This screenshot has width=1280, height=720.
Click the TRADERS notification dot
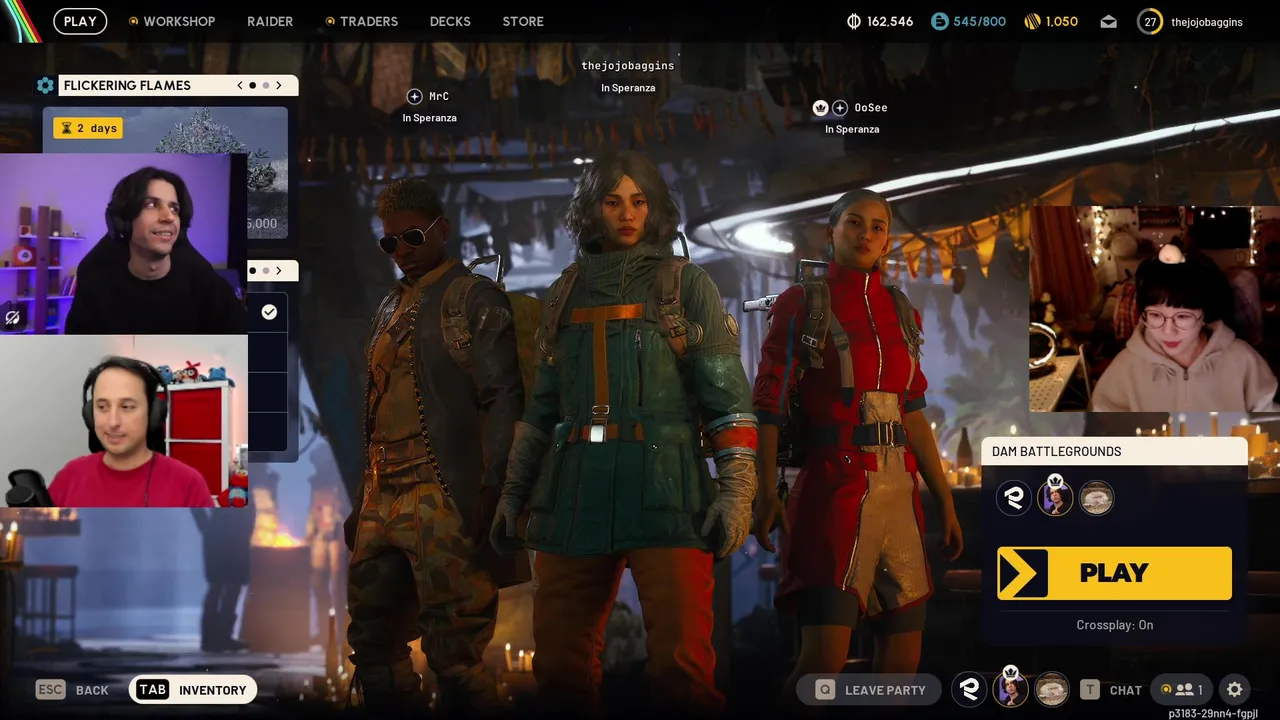pos(330,21)
